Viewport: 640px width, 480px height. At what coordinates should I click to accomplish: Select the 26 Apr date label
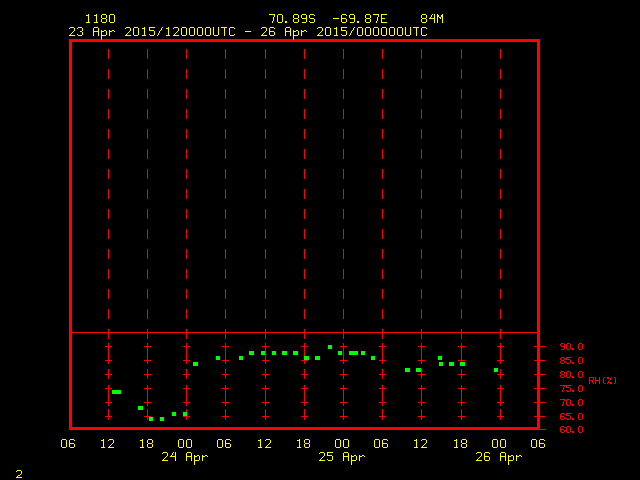pos(498,457)
